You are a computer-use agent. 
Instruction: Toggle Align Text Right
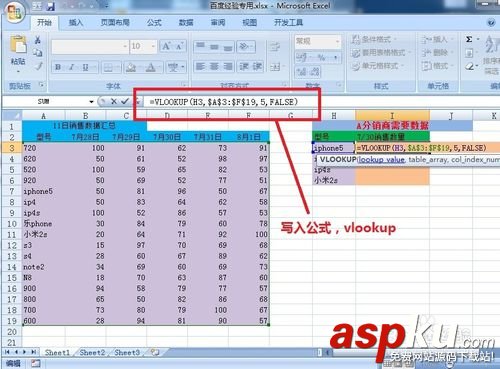tap(228, 67)
